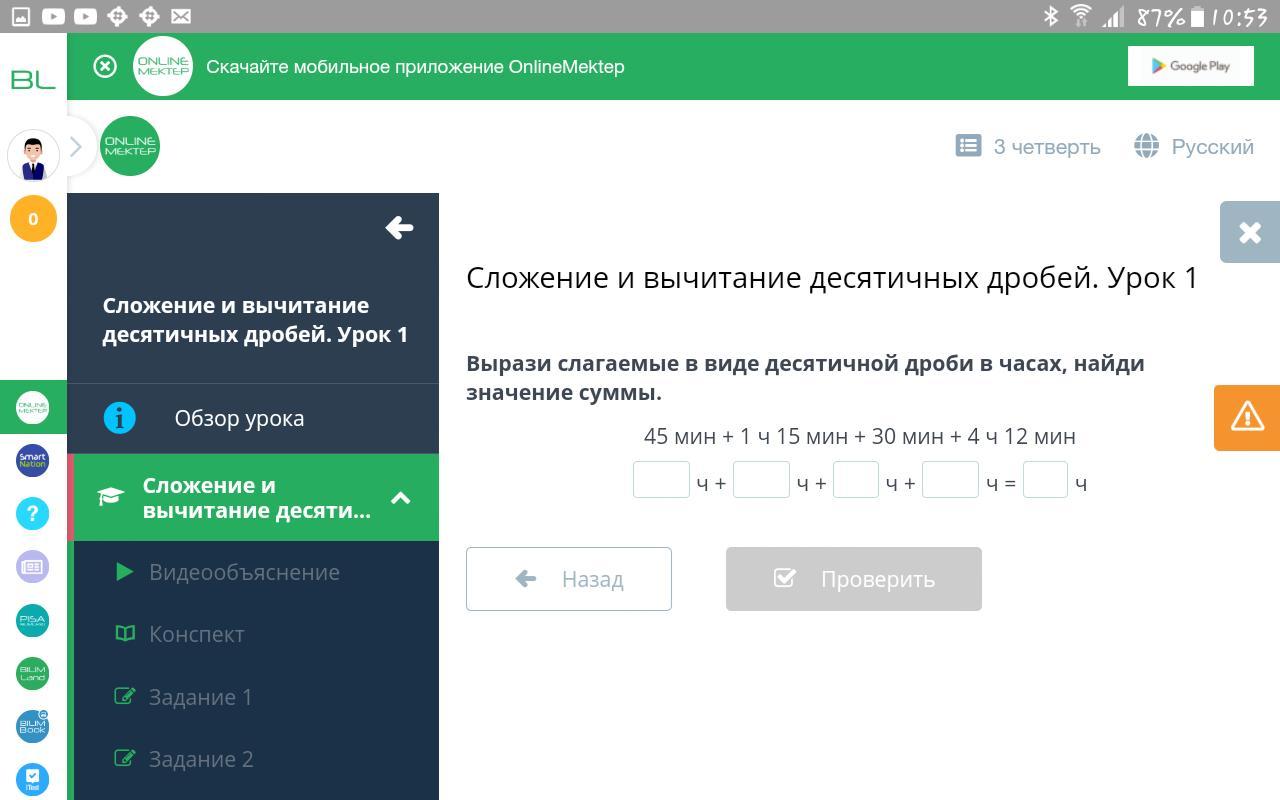Open Задание 1 in the lesson menu
This screenshot has height=800, width=1280.
coord(200,697)
